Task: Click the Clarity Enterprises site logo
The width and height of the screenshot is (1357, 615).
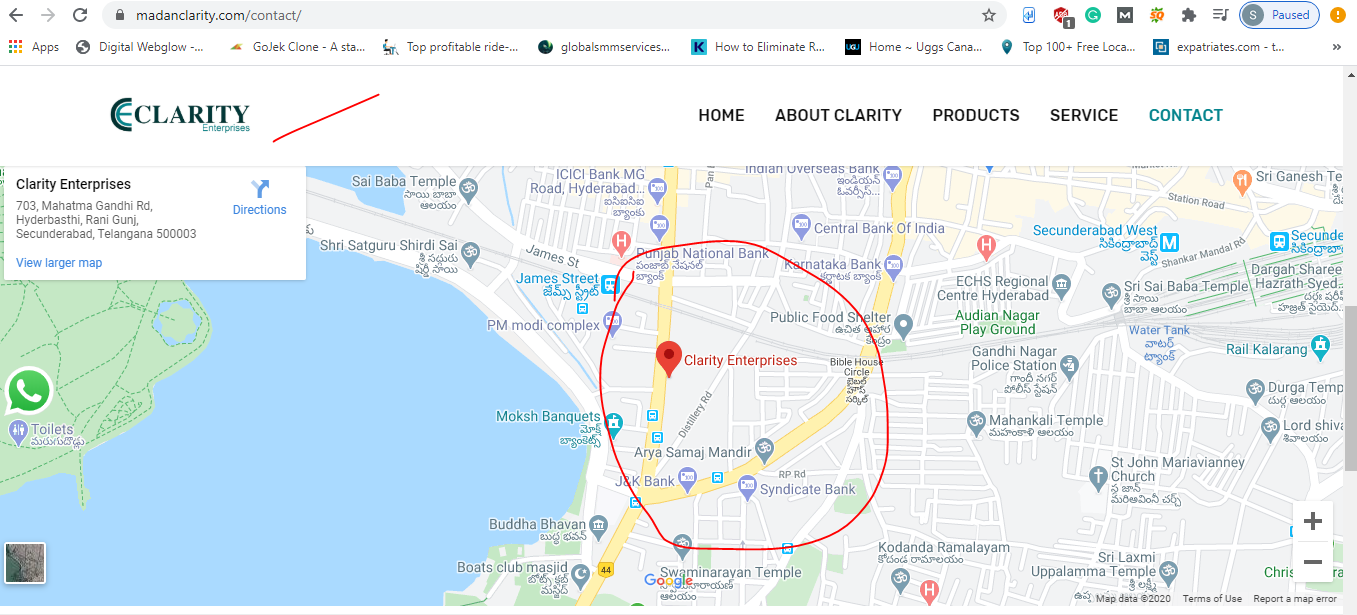Action: 180,115
